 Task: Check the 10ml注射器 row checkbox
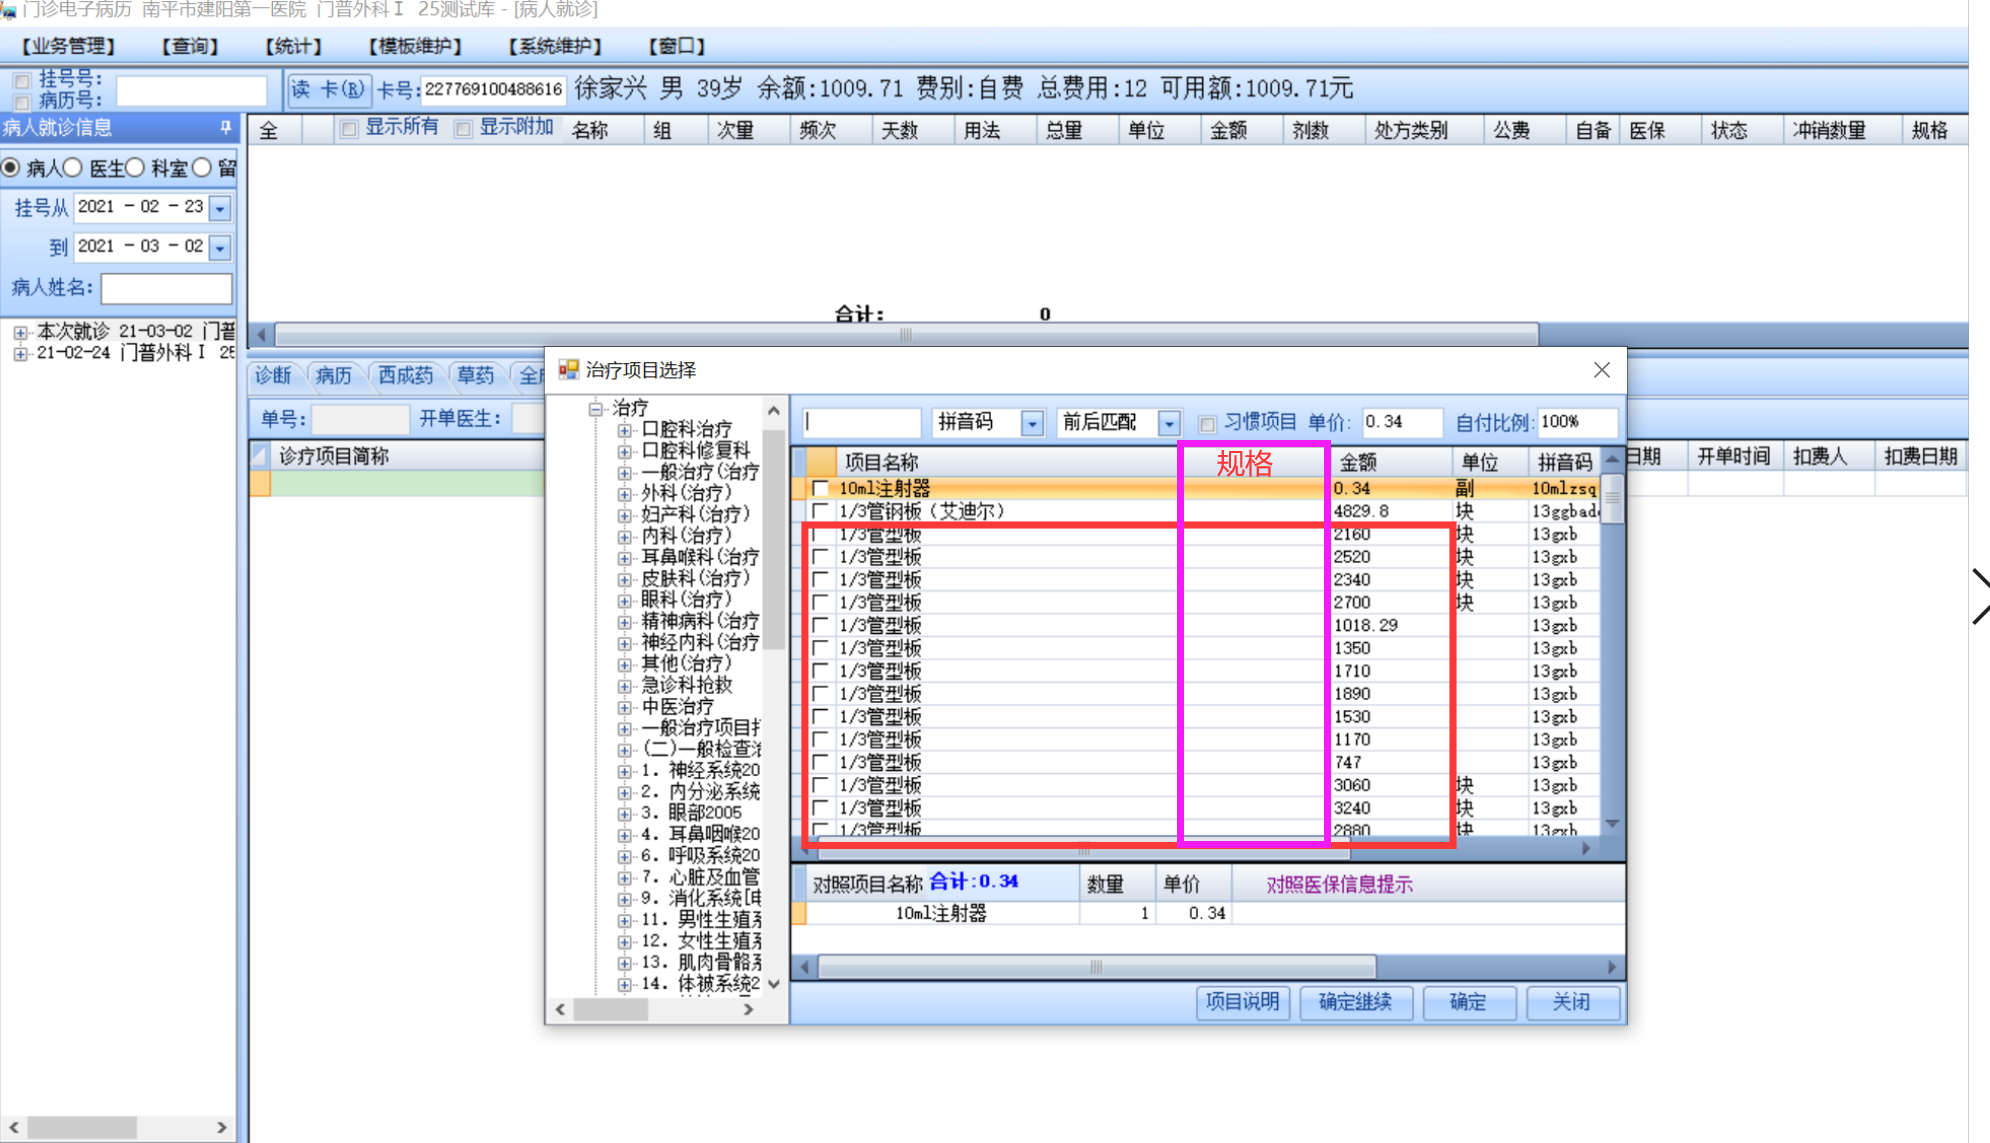coord(821,488)
